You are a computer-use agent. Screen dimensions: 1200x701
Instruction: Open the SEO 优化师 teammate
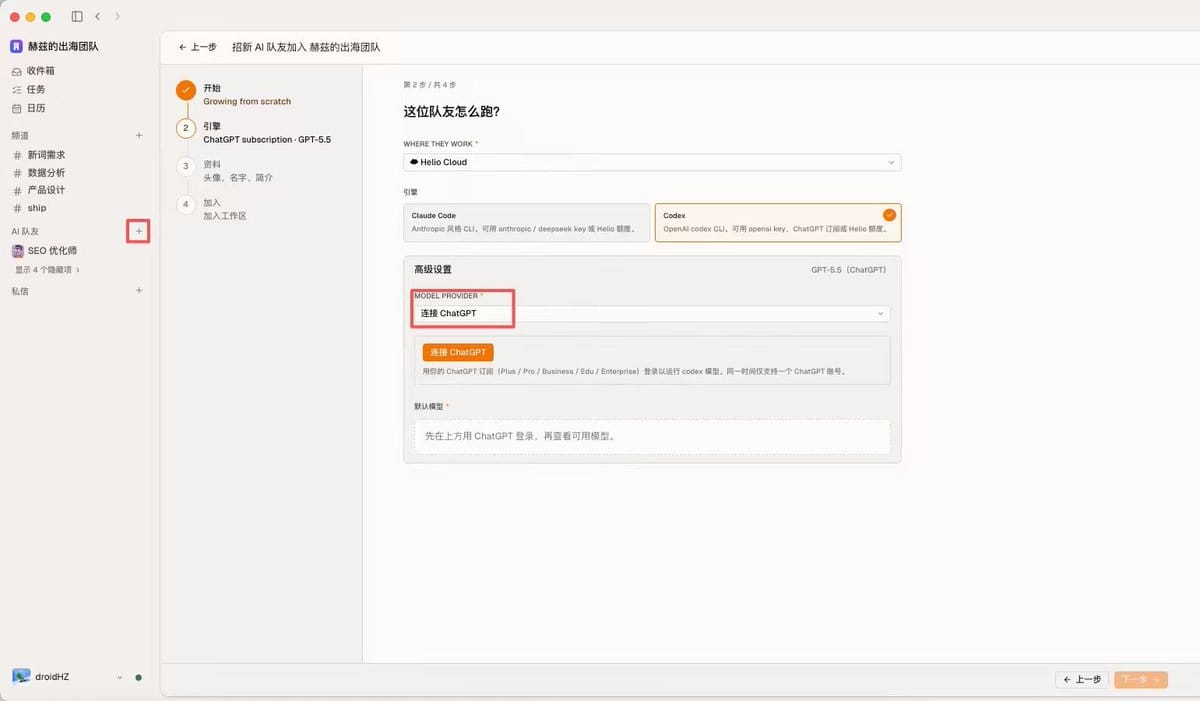[52, 251]
